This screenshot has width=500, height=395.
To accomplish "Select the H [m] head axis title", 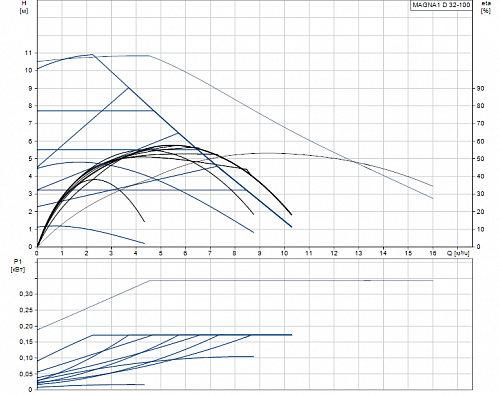I will [x=24, y=7].
